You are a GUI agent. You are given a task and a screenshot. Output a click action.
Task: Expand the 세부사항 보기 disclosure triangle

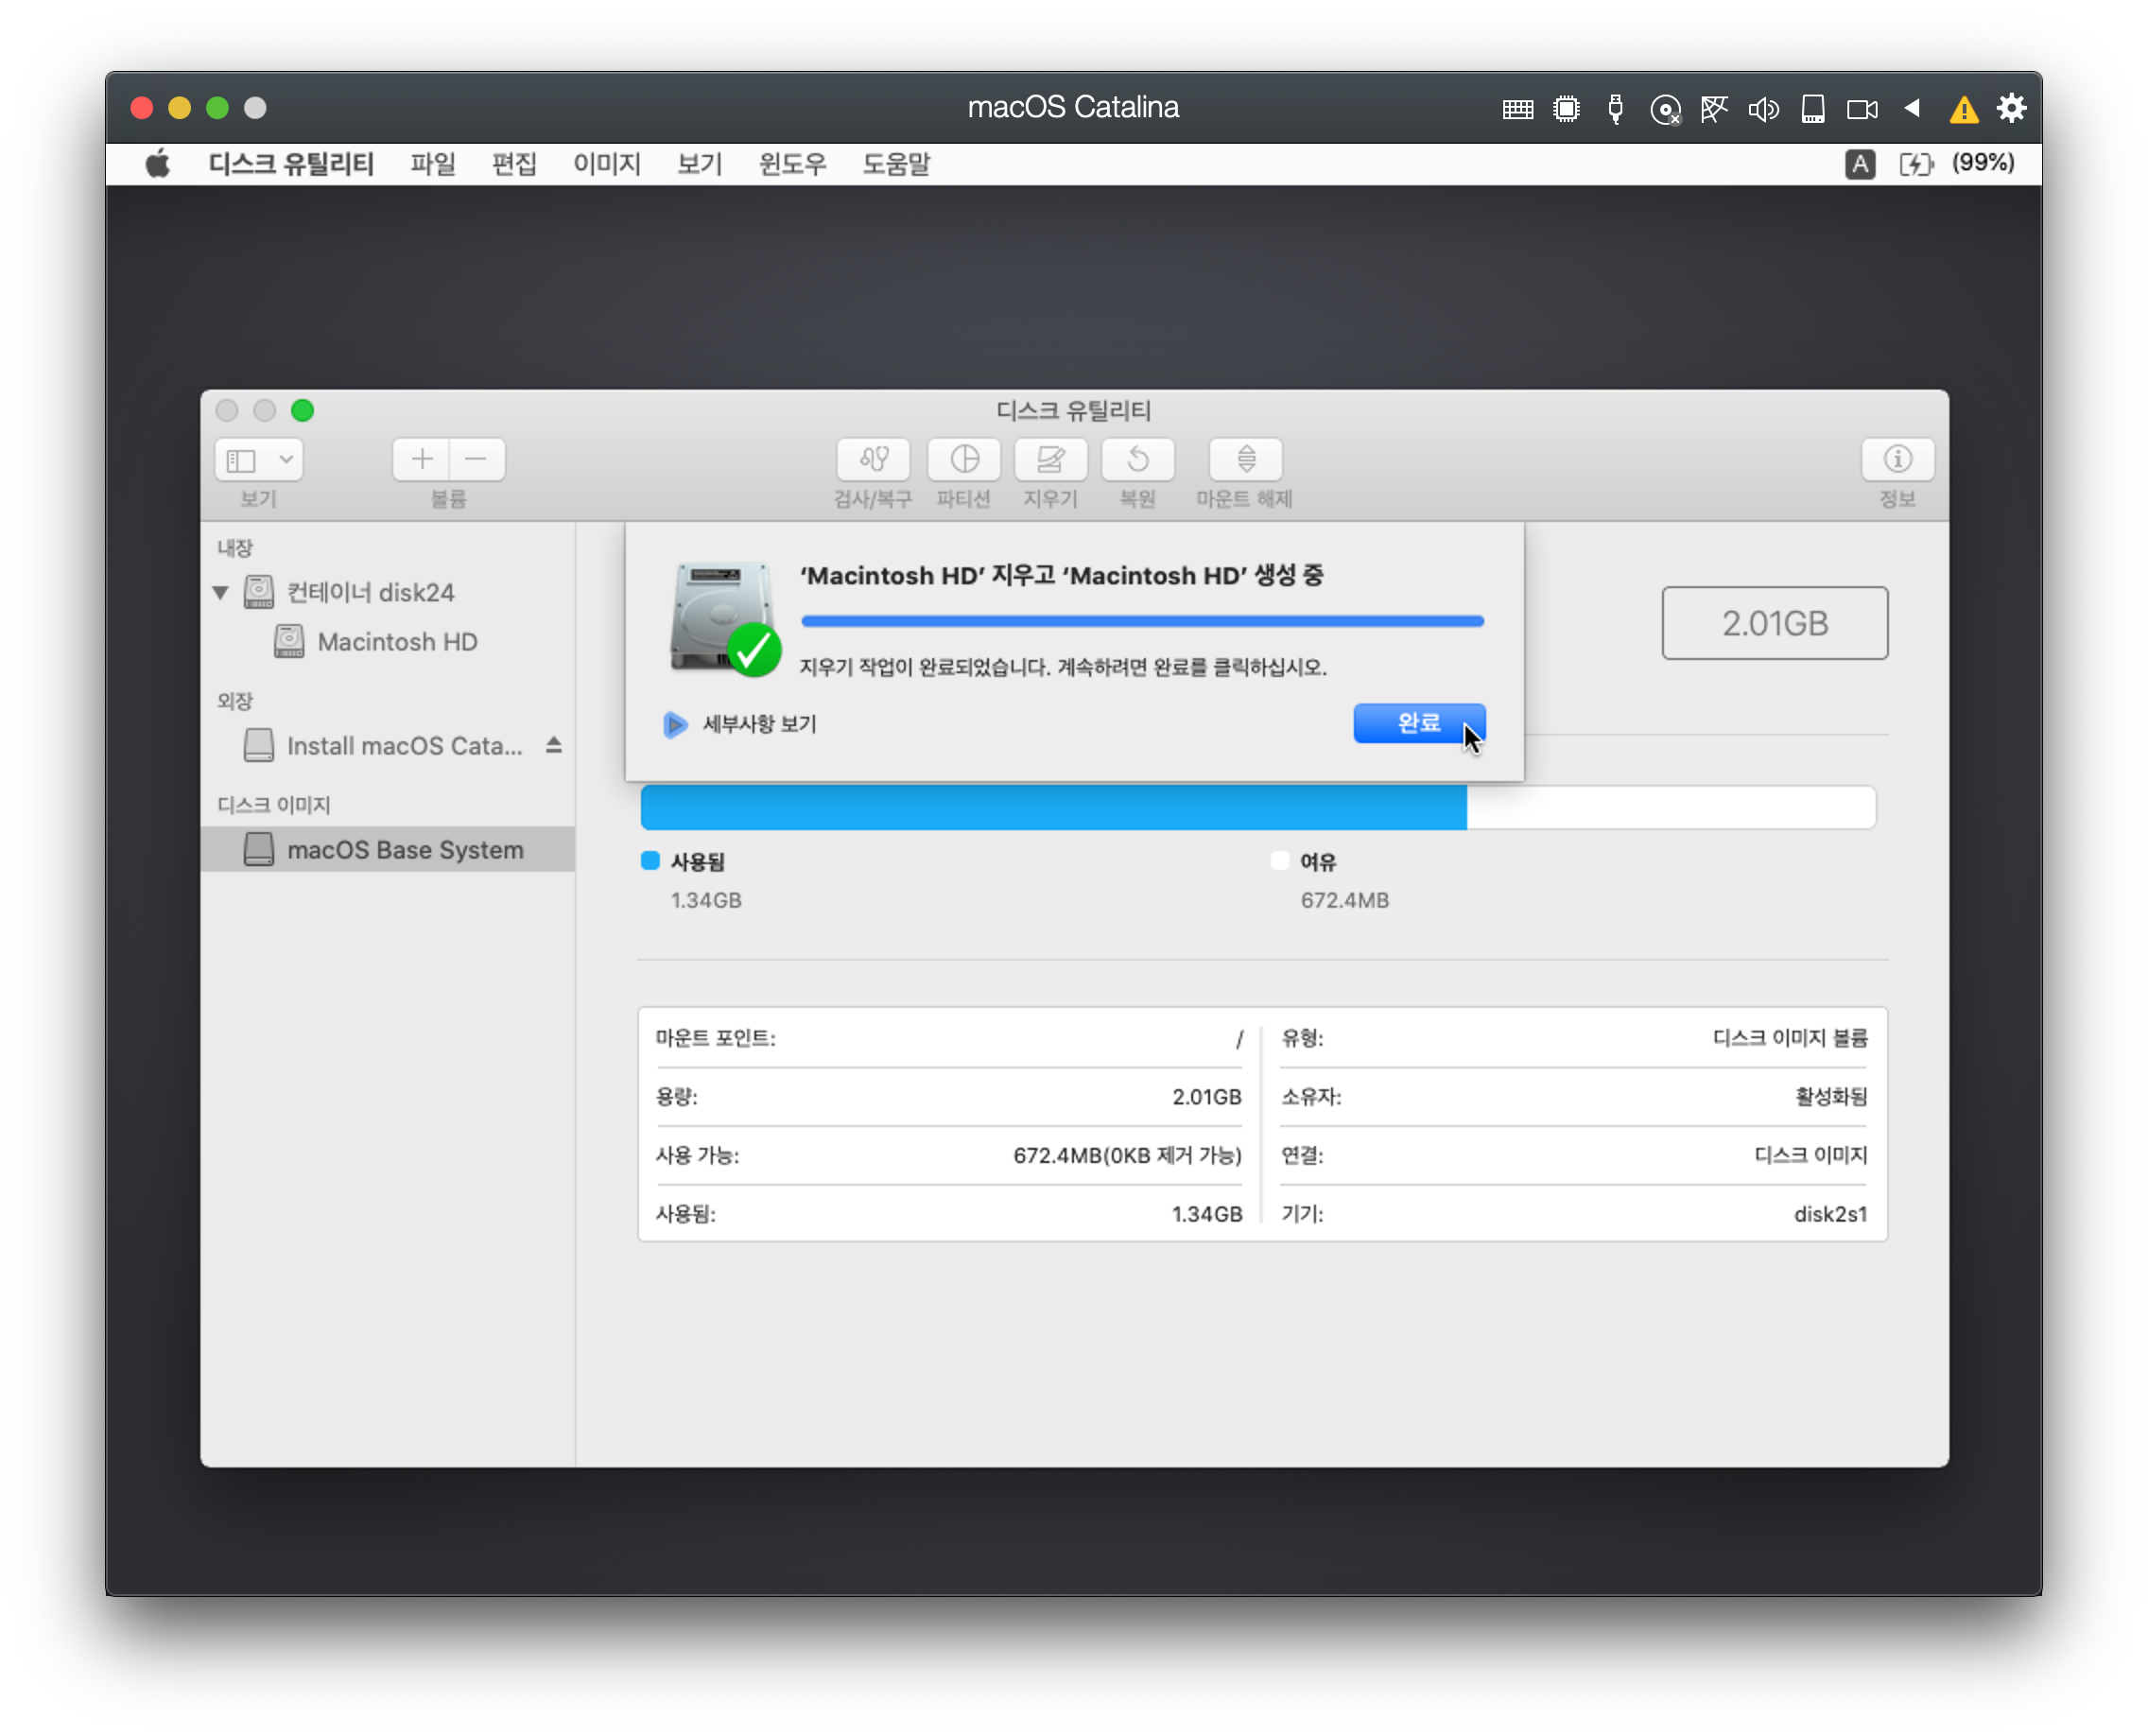675,724
